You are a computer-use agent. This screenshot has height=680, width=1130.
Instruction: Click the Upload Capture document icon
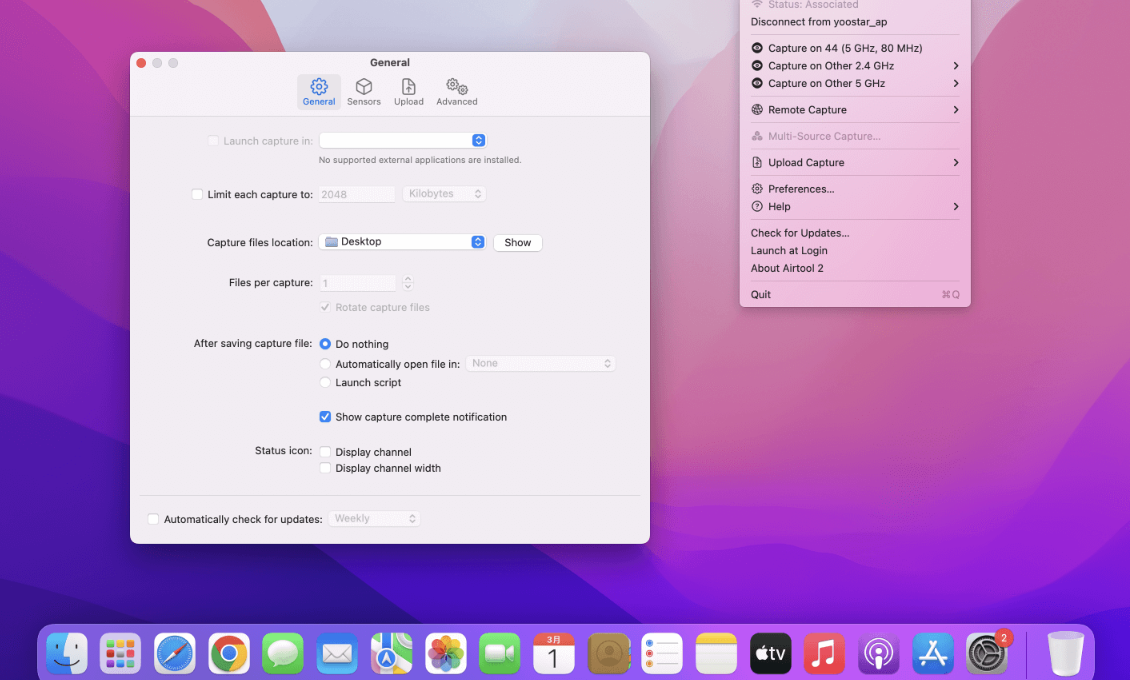click(x=757, y=163)
